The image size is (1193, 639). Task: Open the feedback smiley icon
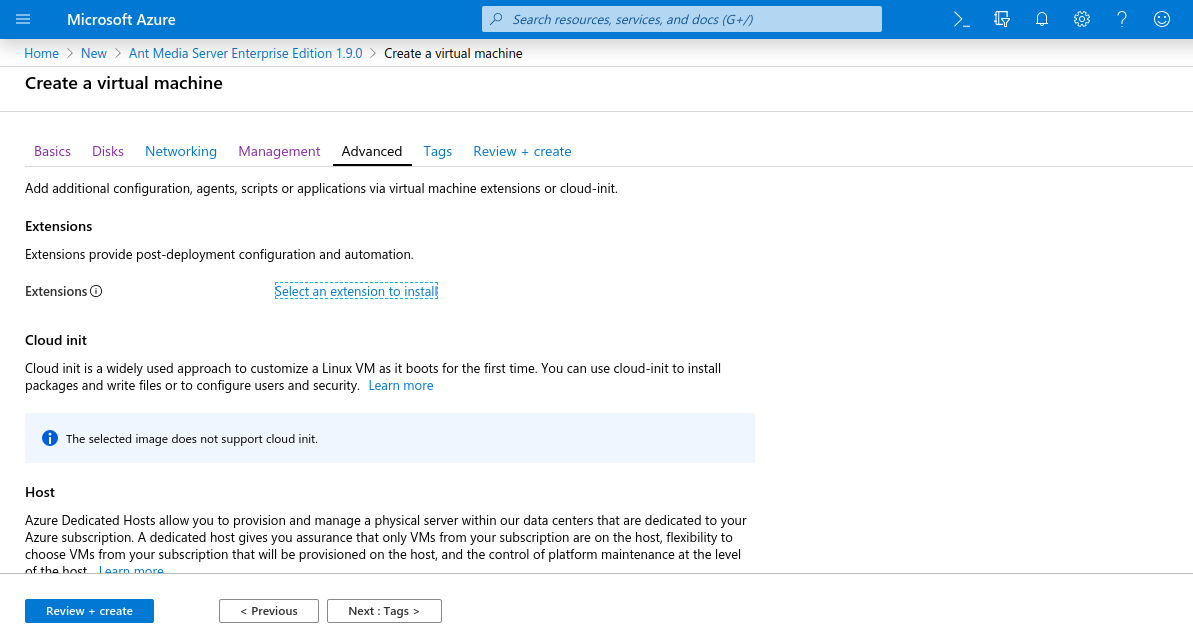pos(1162,19)
